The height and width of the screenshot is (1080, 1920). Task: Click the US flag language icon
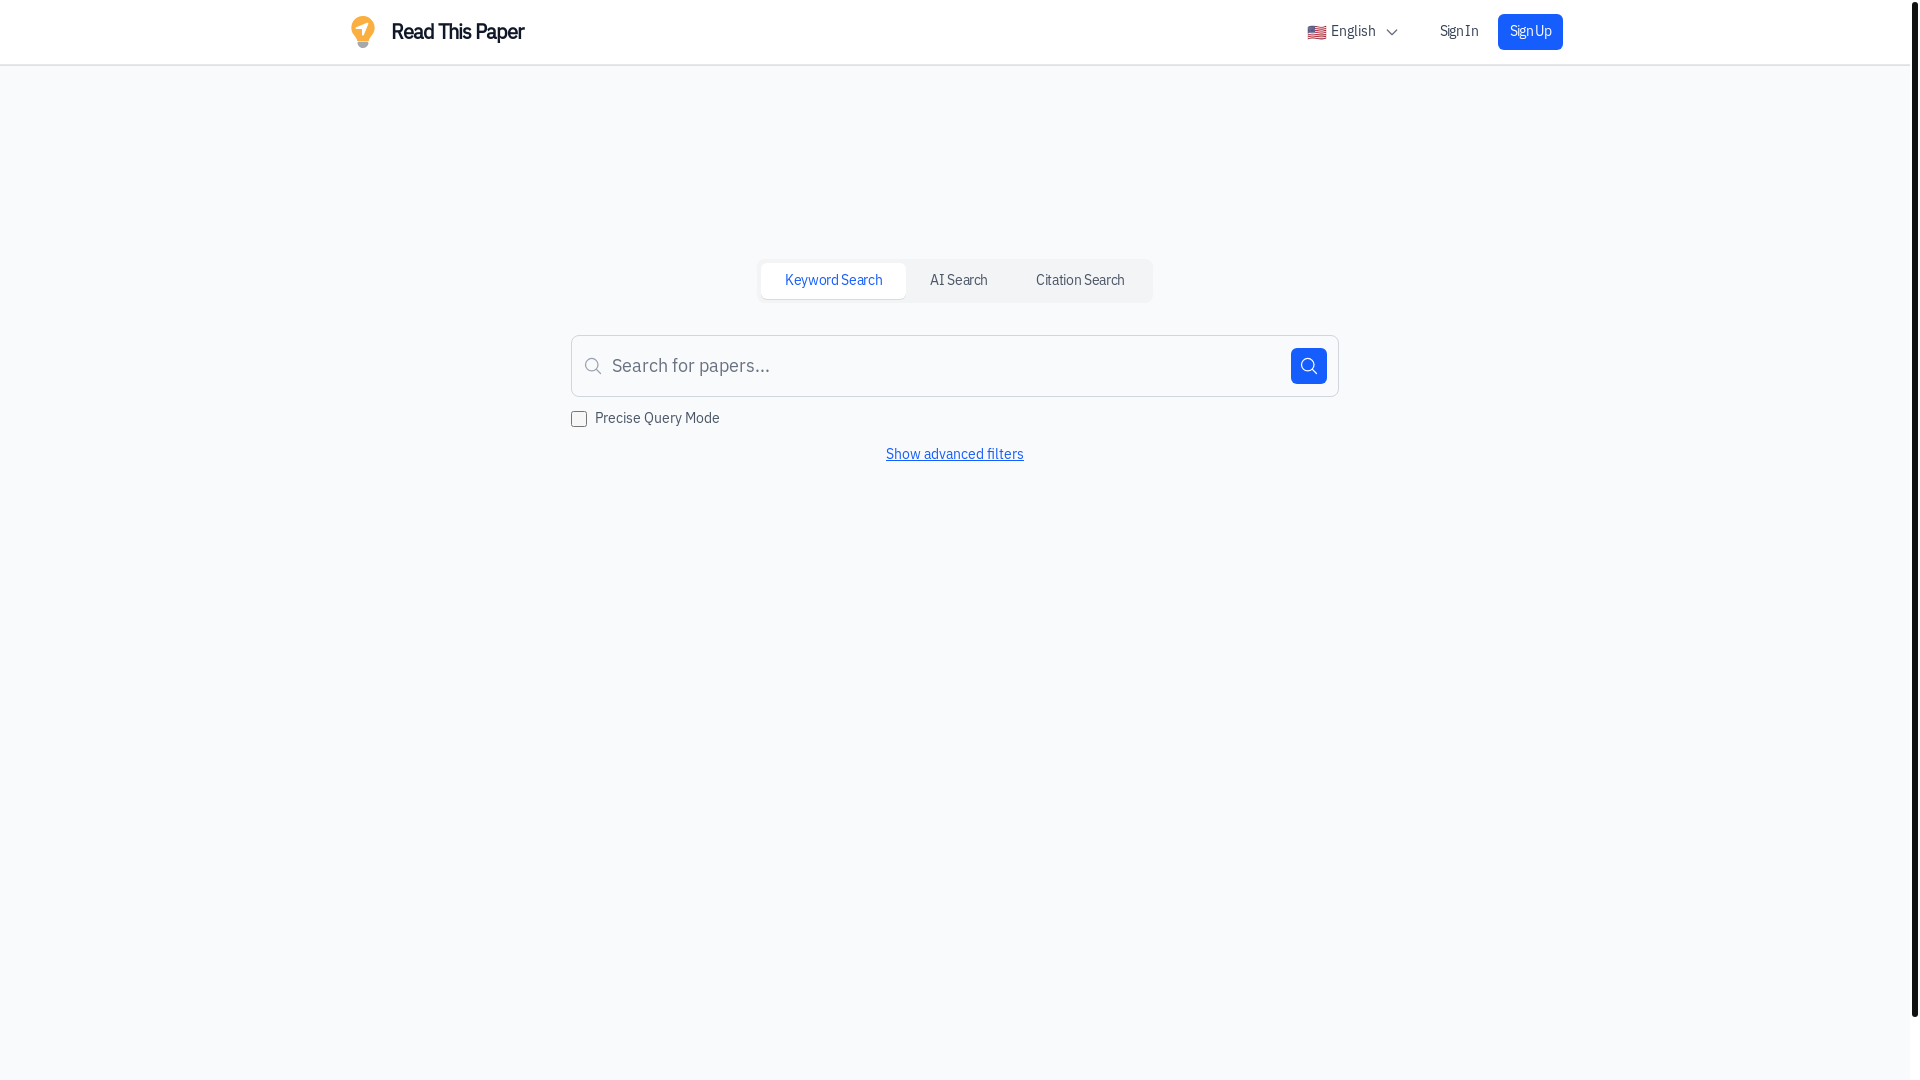(1317, 32)
